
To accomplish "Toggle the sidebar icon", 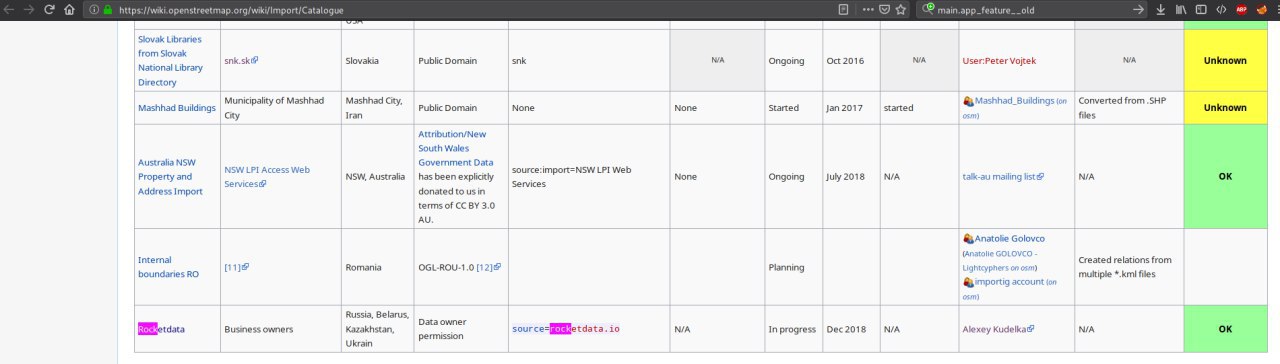I will click(x=1201, y=9).
